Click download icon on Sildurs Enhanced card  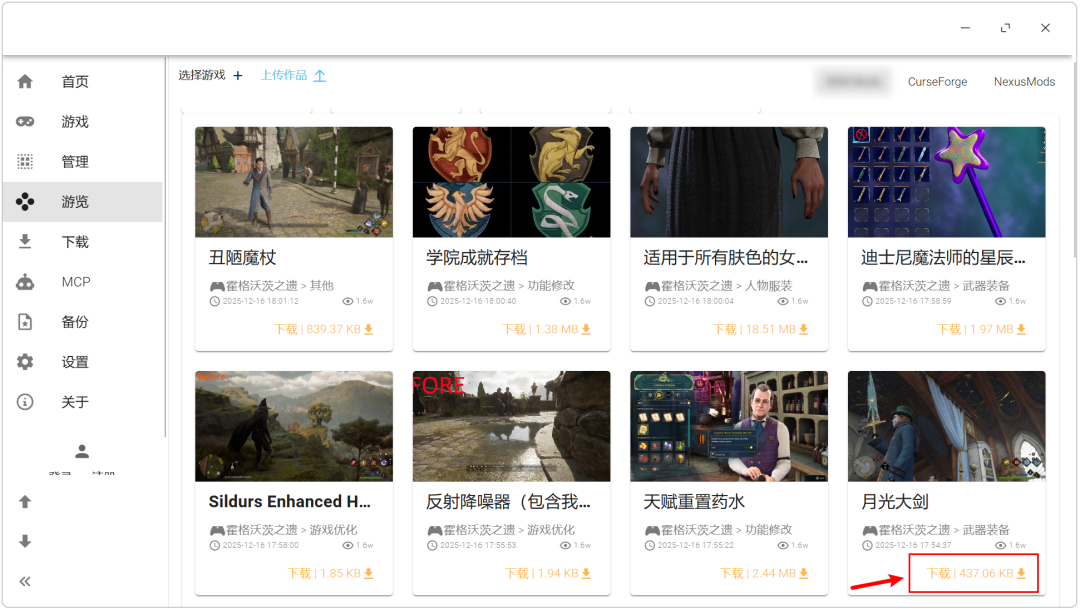368,573
